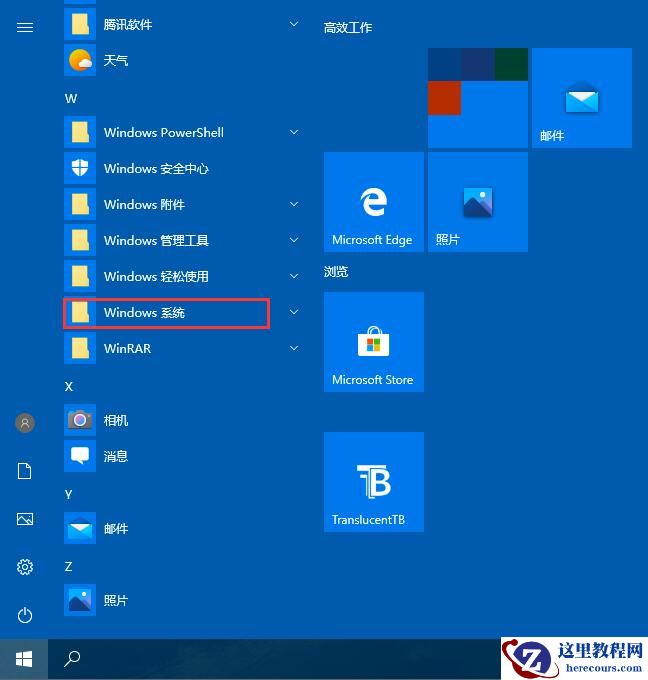Expand the Windows 管理工具 chevron
This screenshot has height=680, width=648.
pos(294,240)
